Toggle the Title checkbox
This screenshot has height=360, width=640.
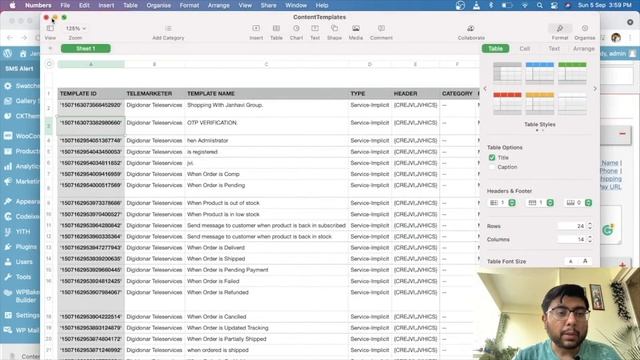point(492,158)
